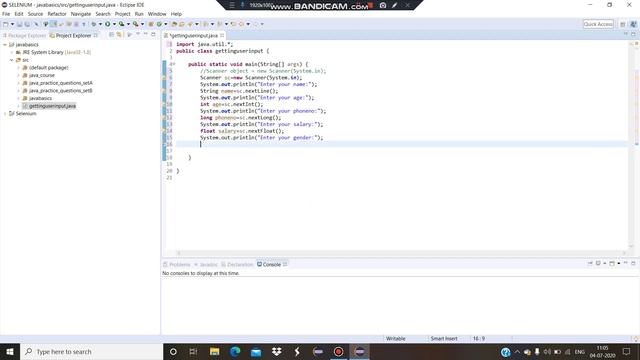Open the External Tools dropdown arrow
Viewport: 640px width, 360px height.
click(x=142, y=24)
